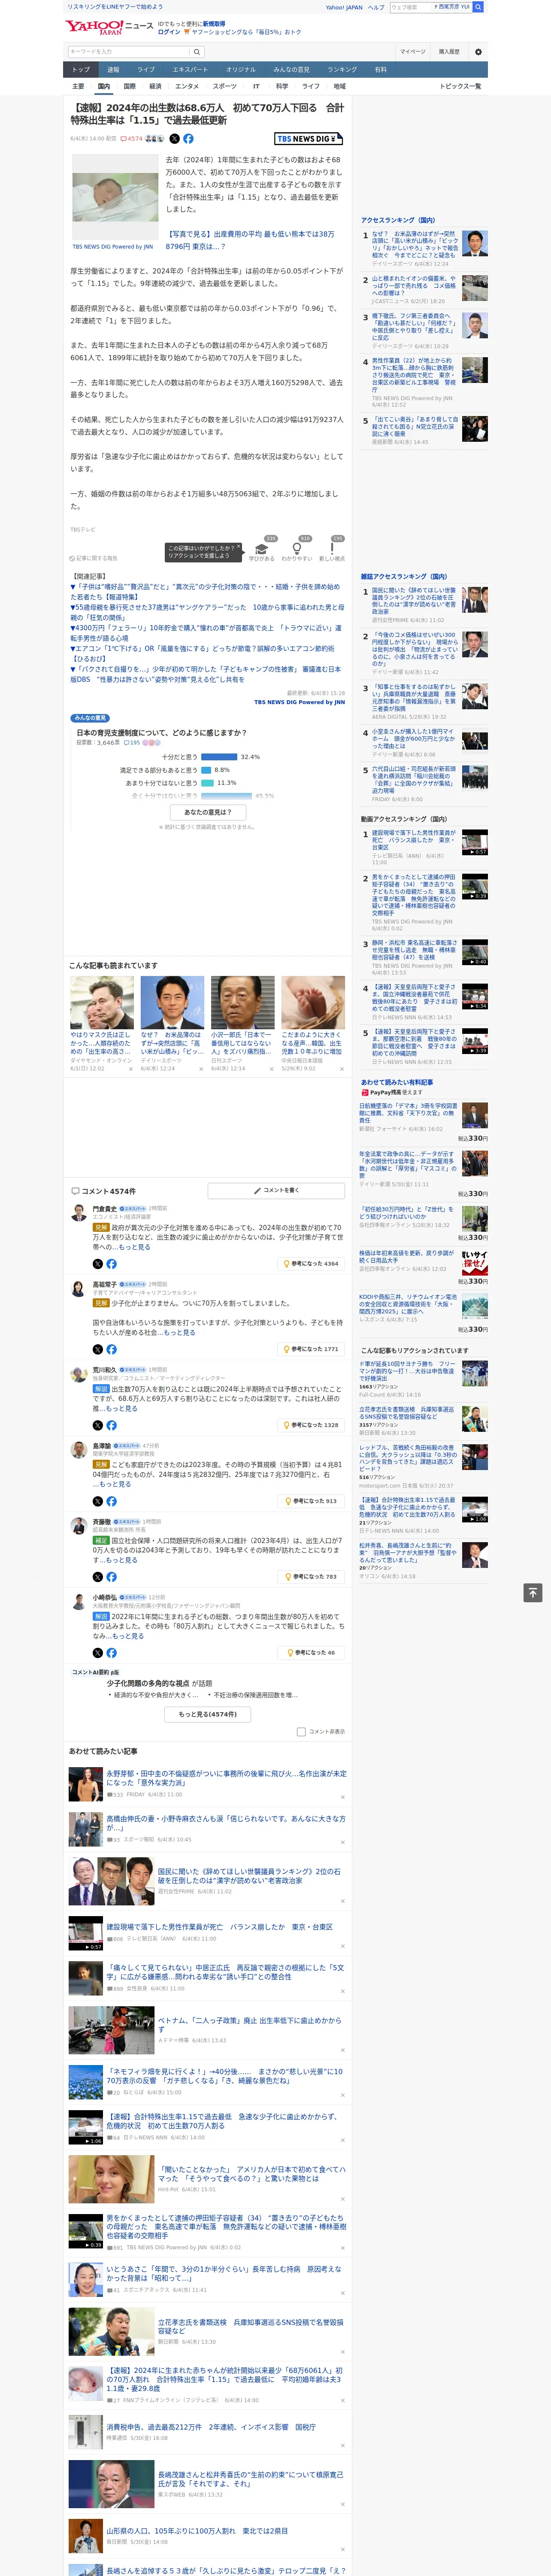Screen dimensions: 551x2576
Task: Click the 十分だと思う 32.4% poll bar
Action: (x=219, y=757)
